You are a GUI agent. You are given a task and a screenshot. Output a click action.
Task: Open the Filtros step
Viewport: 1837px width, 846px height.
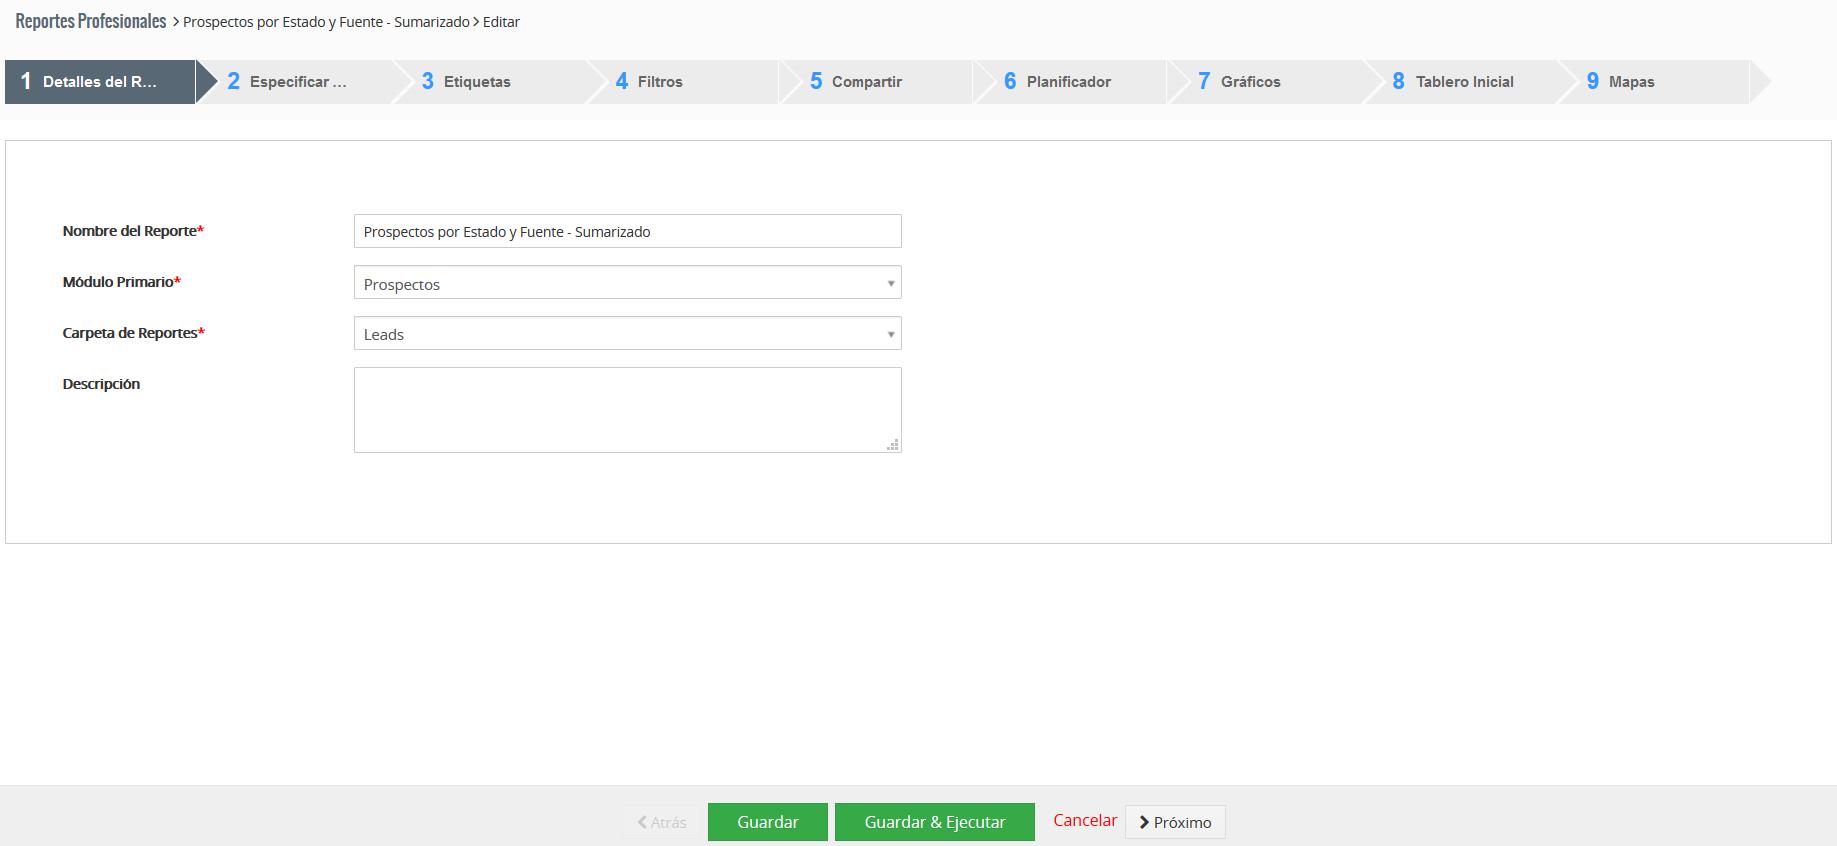click(x=659, y=82)
